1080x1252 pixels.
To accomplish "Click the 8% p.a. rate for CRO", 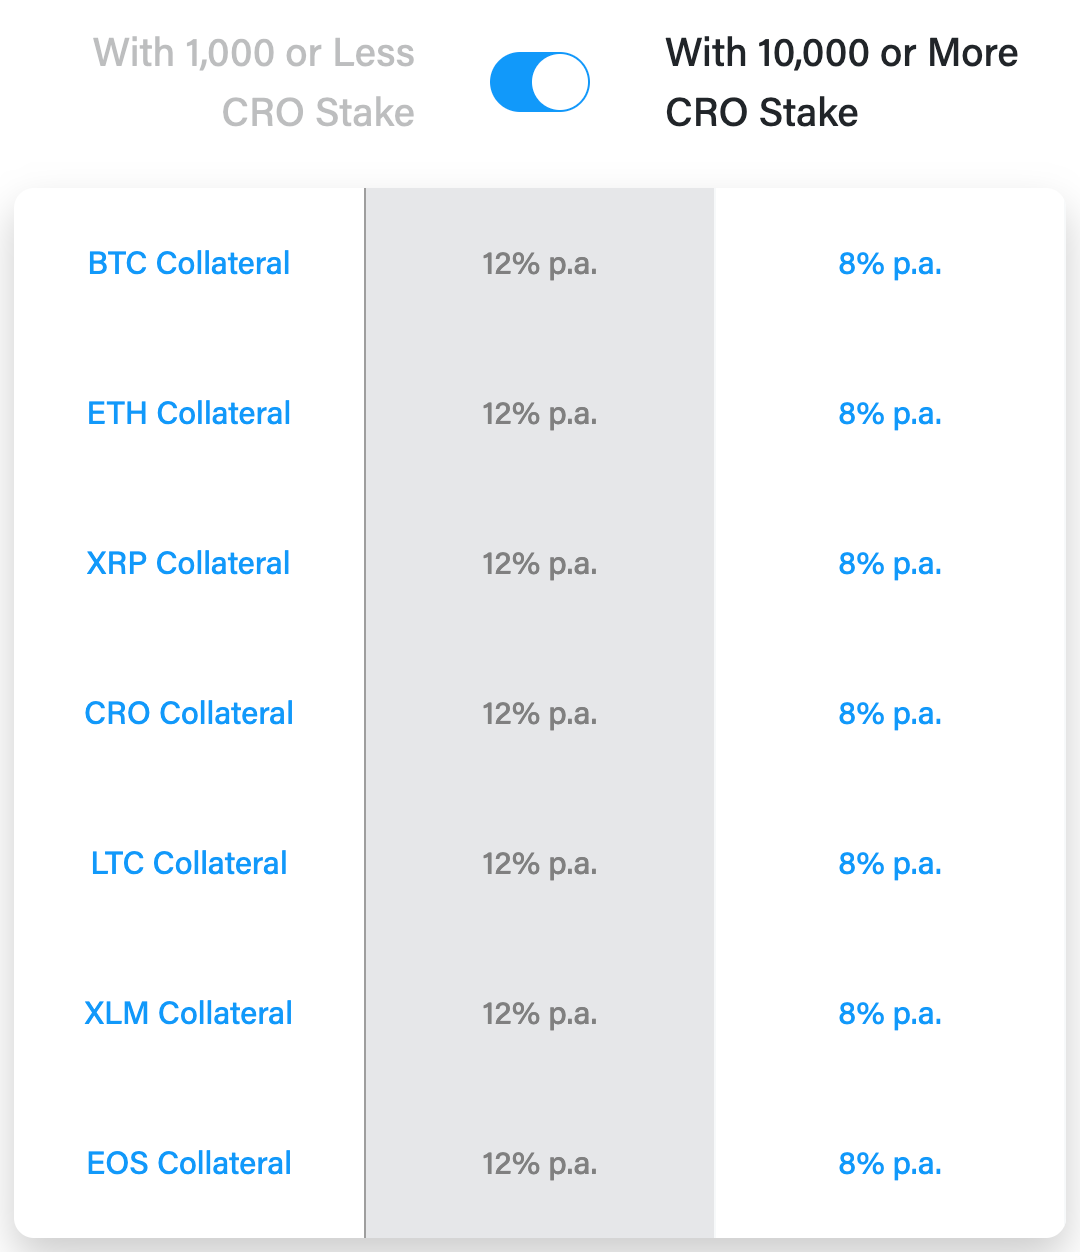I will tap(890, 714).
